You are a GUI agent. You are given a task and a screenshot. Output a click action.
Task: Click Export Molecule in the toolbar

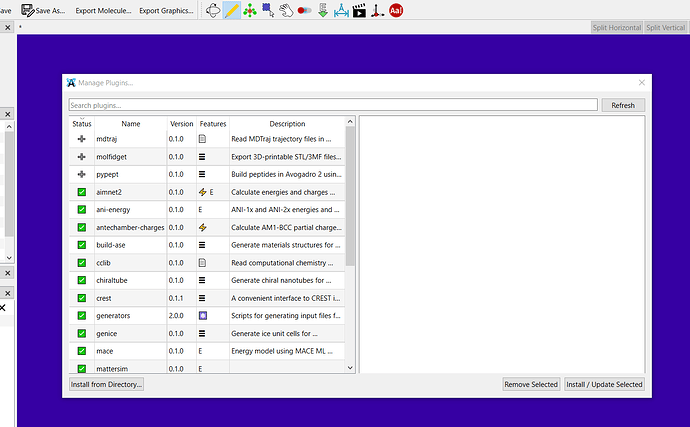pos(103,11)
